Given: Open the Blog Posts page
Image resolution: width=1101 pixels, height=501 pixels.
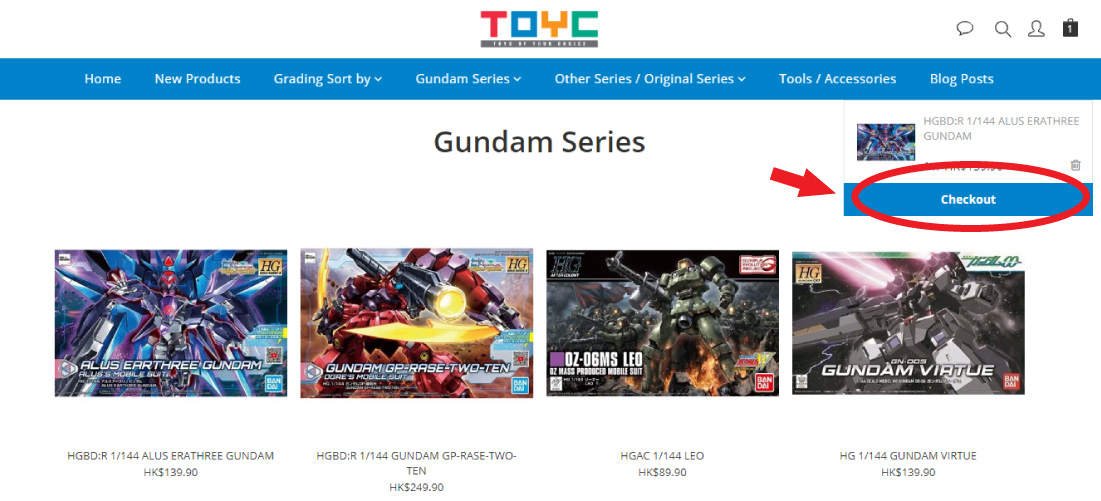Looking at the screenshot, I should [961, 79].
